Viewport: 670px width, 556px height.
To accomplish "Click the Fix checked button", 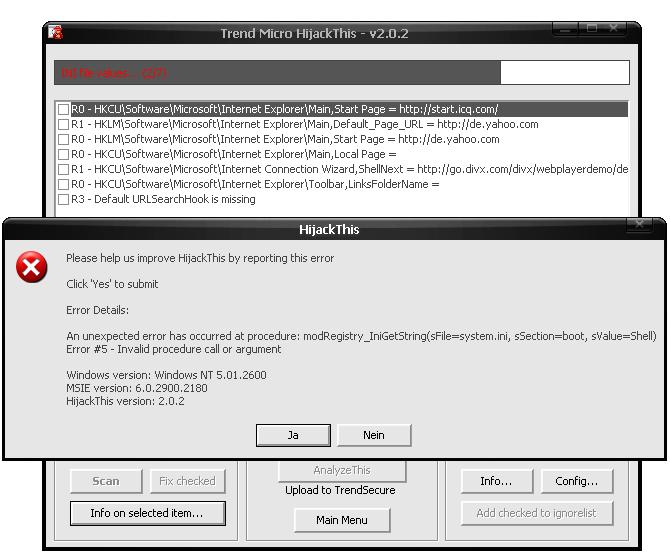I will [187, 481].
